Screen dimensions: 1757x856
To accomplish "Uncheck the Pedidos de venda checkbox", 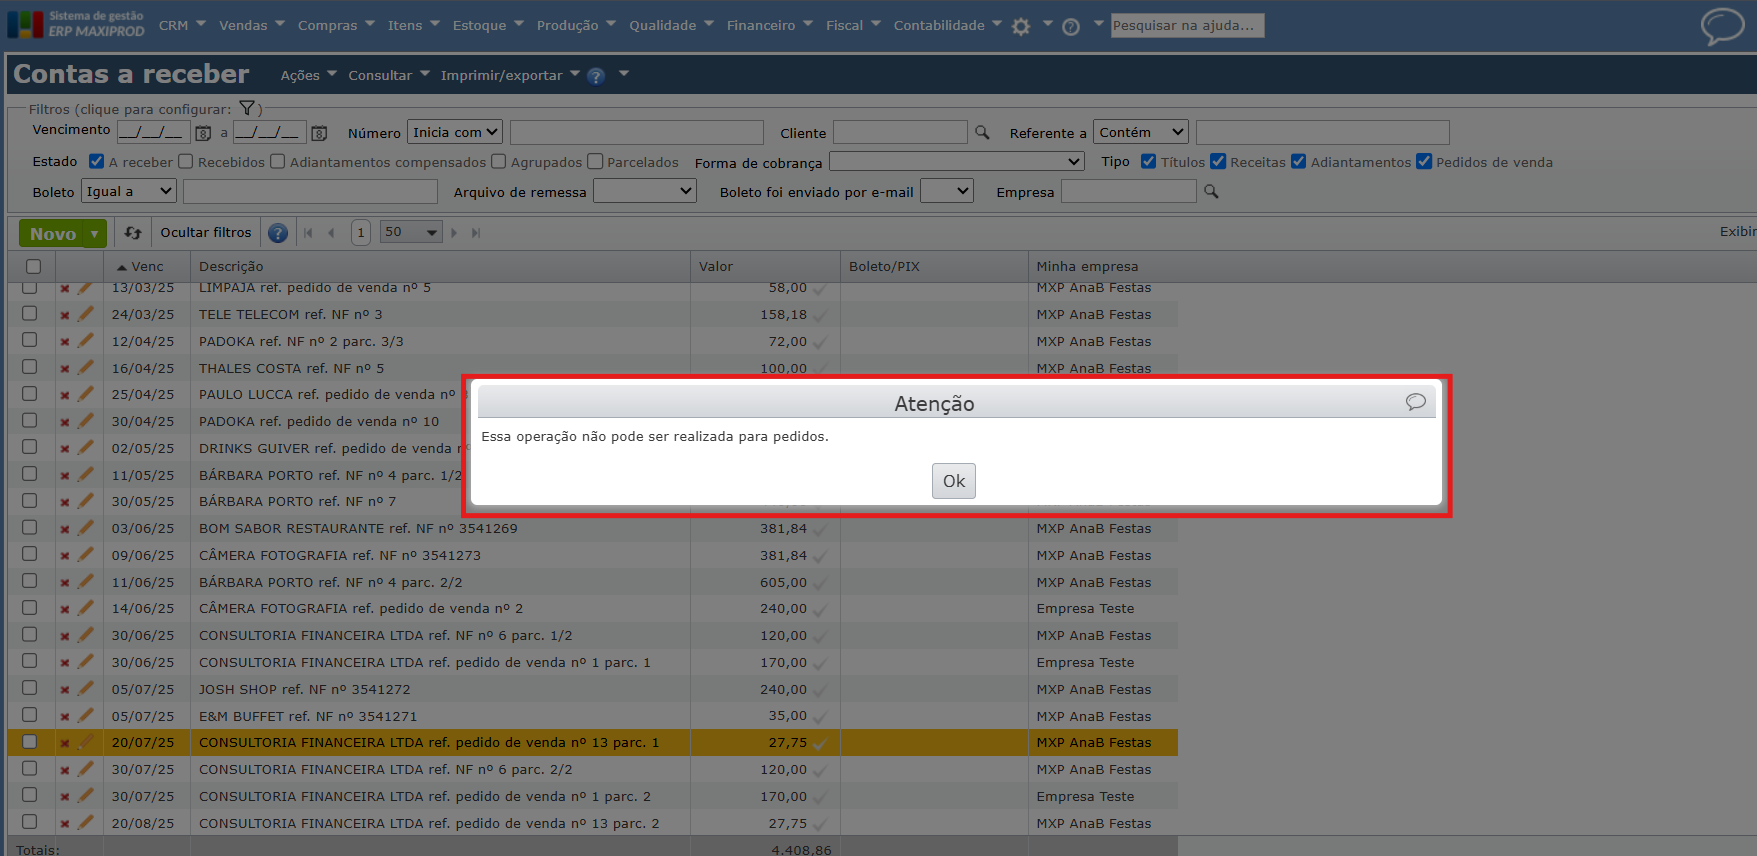I will [x=1424, y=161].
